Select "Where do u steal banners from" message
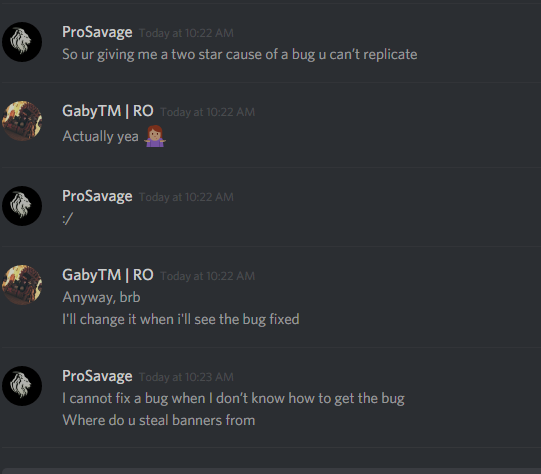Viewport: 541px width, 474px height. (x=159, y=421)
